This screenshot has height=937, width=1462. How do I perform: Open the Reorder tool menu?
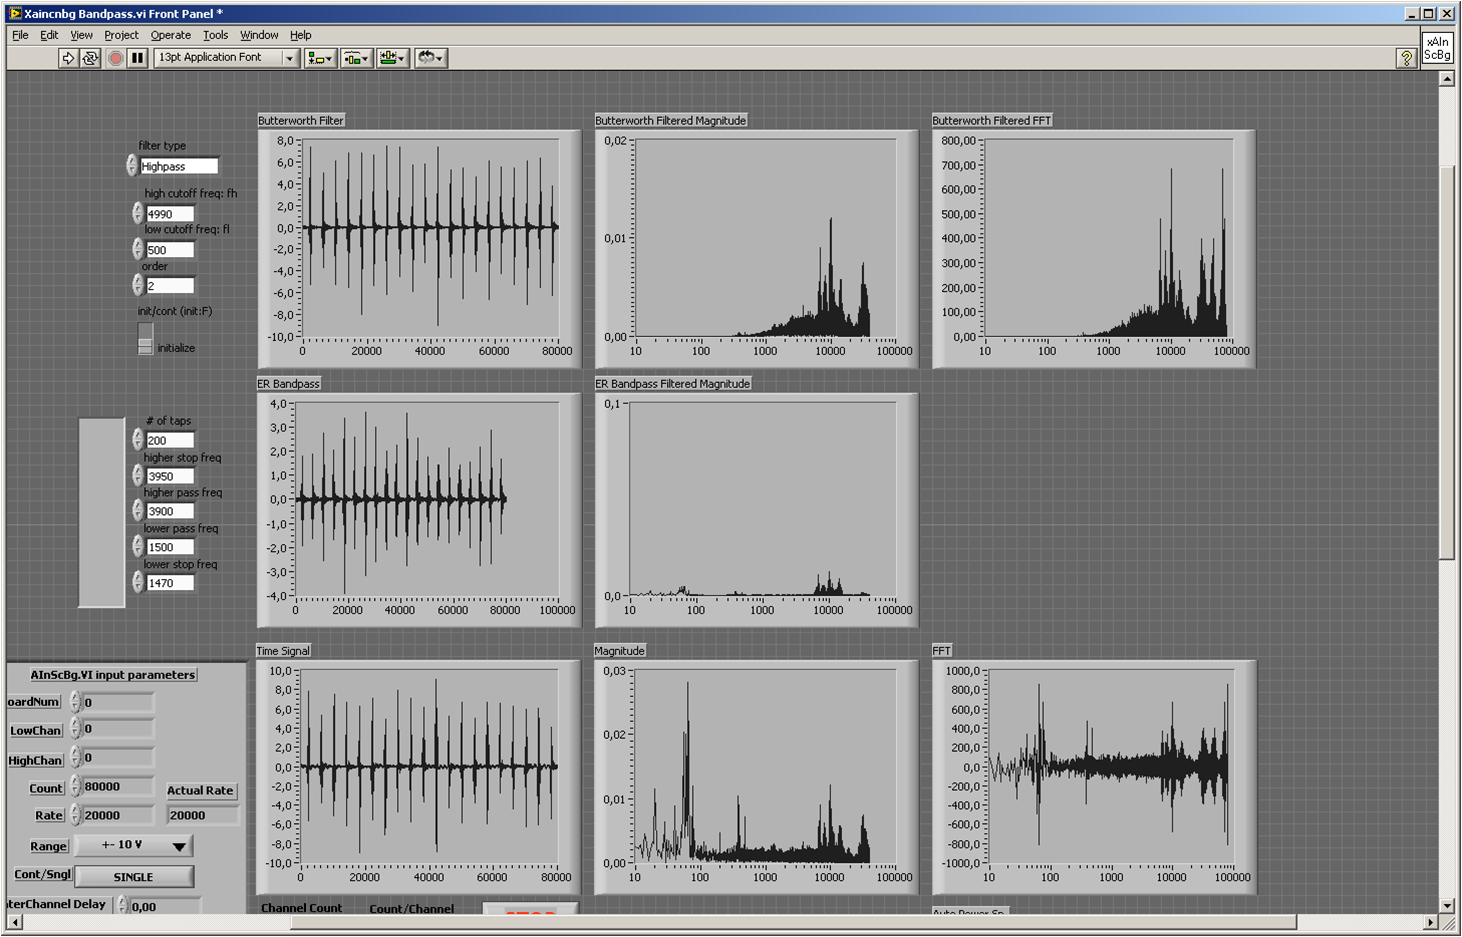click(430, 58)
